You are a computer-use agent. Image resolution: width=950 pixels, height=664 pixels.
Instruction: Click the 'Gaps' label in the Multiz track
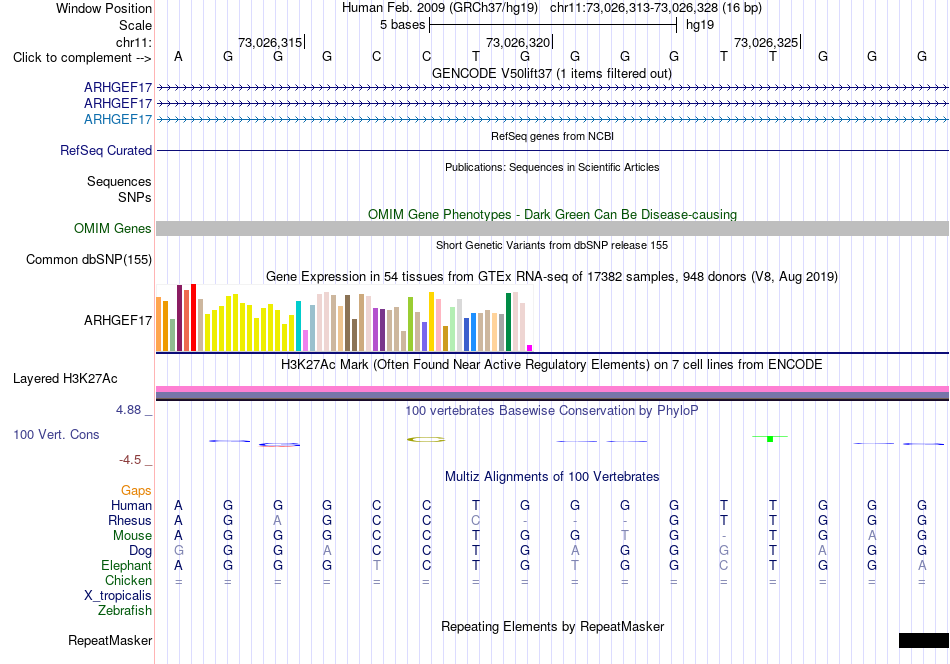tap(136, 490)
